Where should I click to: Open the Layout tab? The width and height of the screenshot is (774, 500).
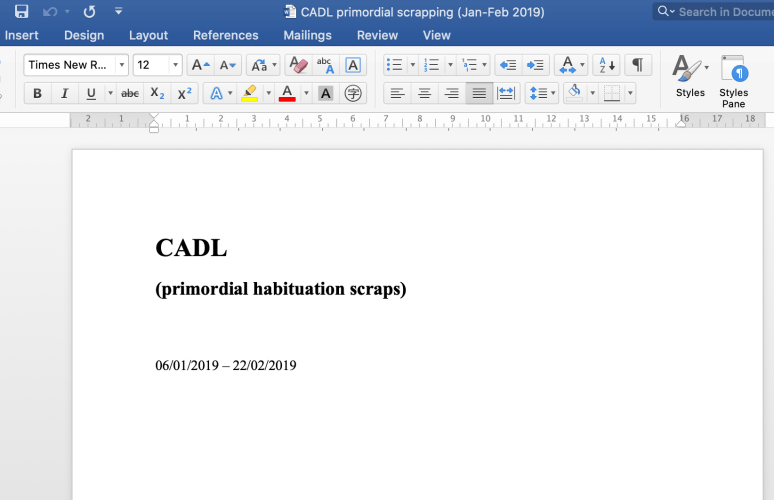click(148, 35)
